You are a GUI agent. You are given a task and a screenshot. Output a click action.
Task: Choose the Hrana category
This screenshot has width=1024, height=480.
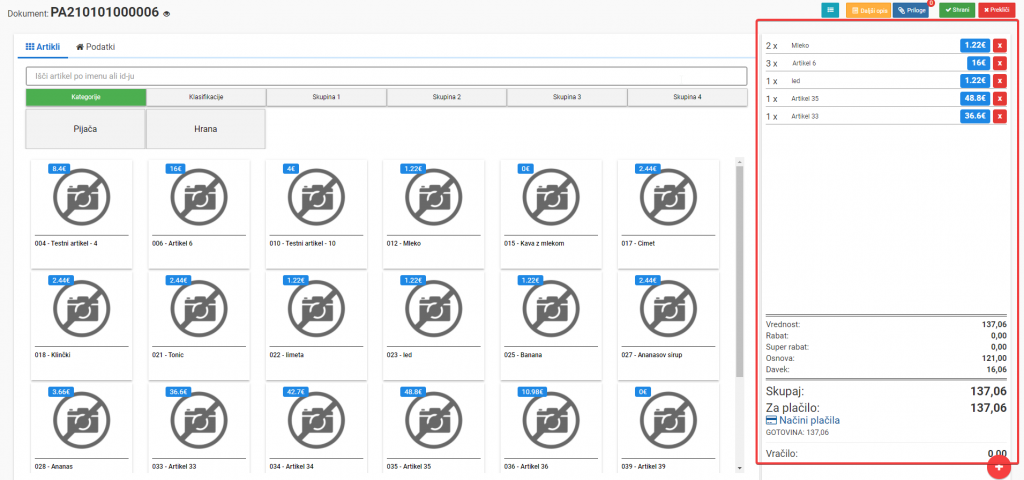click(206, 129)
